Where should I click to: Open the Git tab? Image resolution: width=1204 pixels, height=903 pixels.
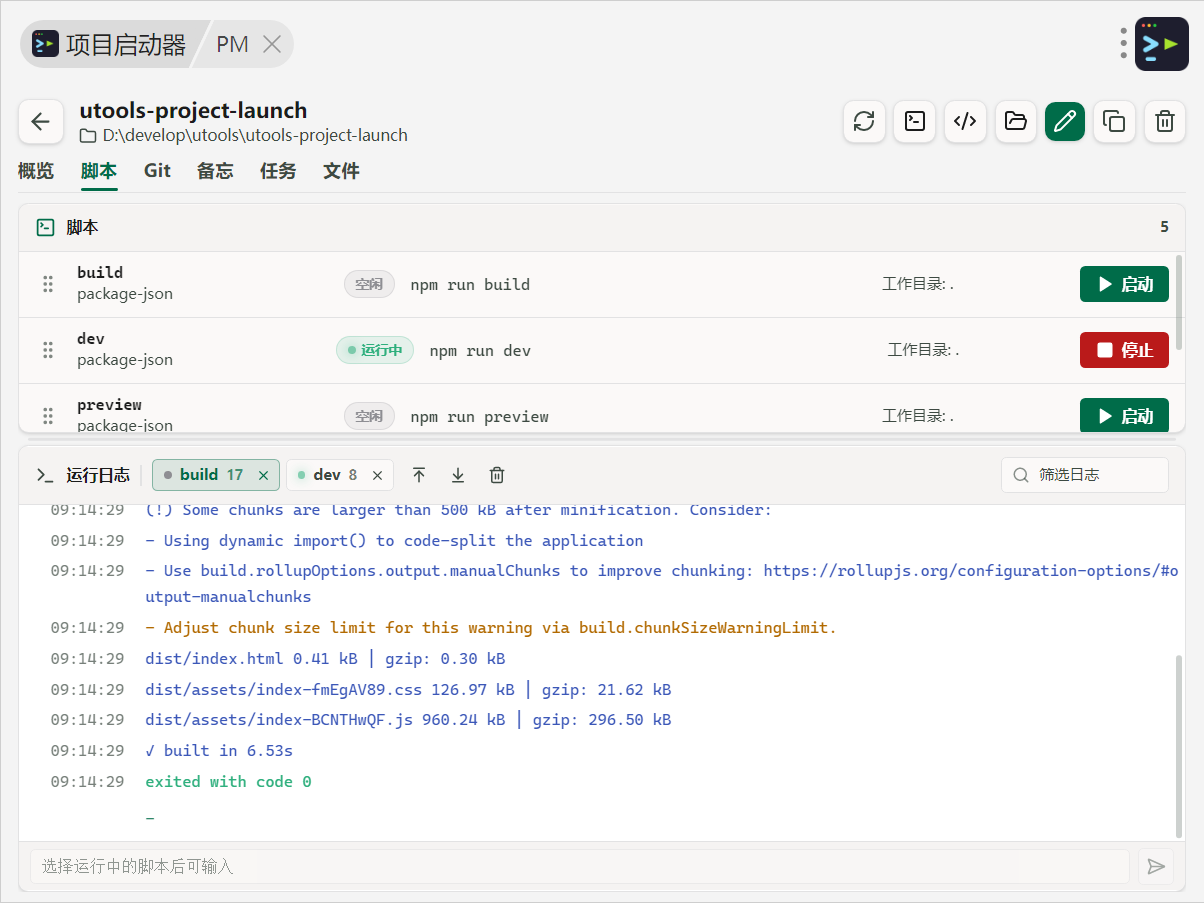pyautogui.click(x=157, y=171)
